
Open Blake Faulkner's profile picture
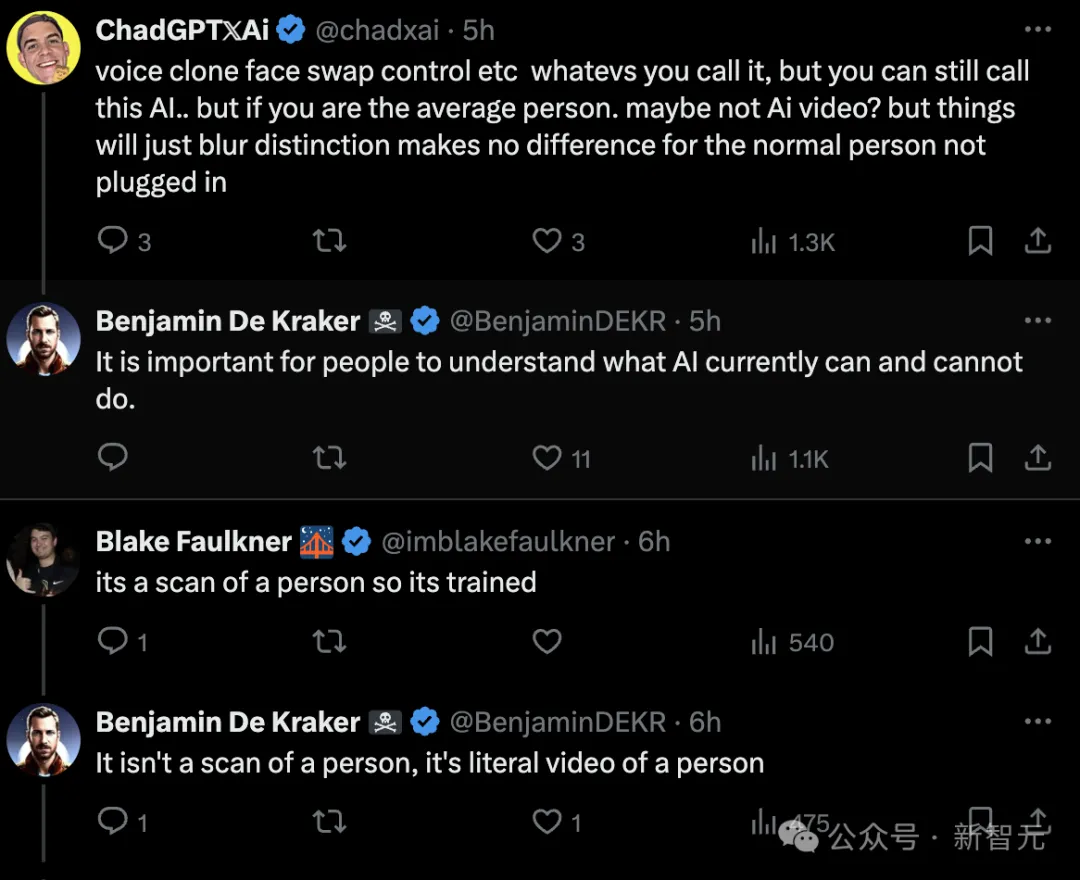pyautogui.click(x=43, y=559)
